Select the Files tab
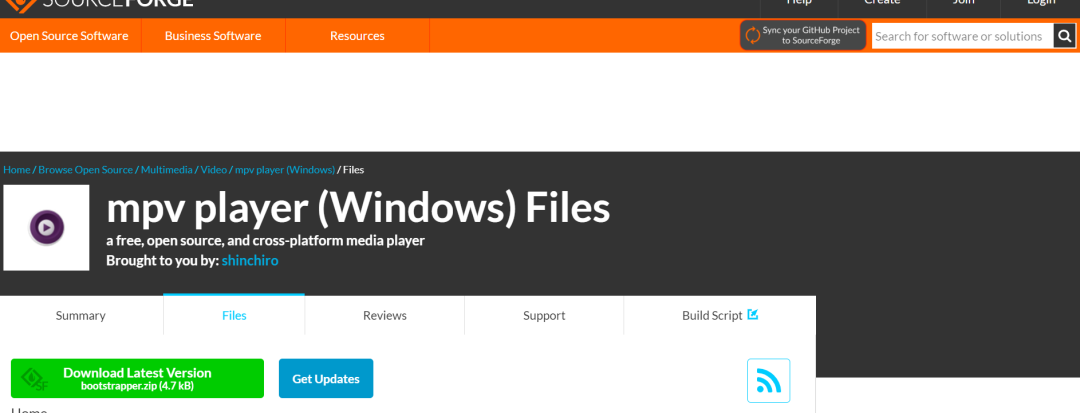1080x413 pixels. coord(234,315)
